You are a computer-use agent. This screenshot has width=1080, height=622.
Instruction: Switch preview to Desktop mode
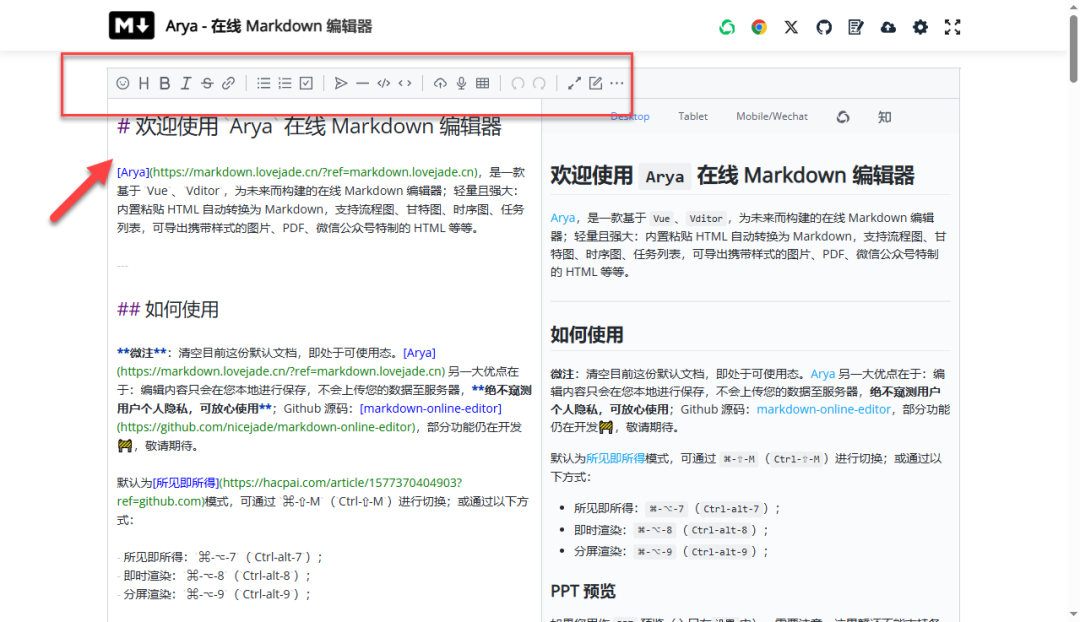630,116
